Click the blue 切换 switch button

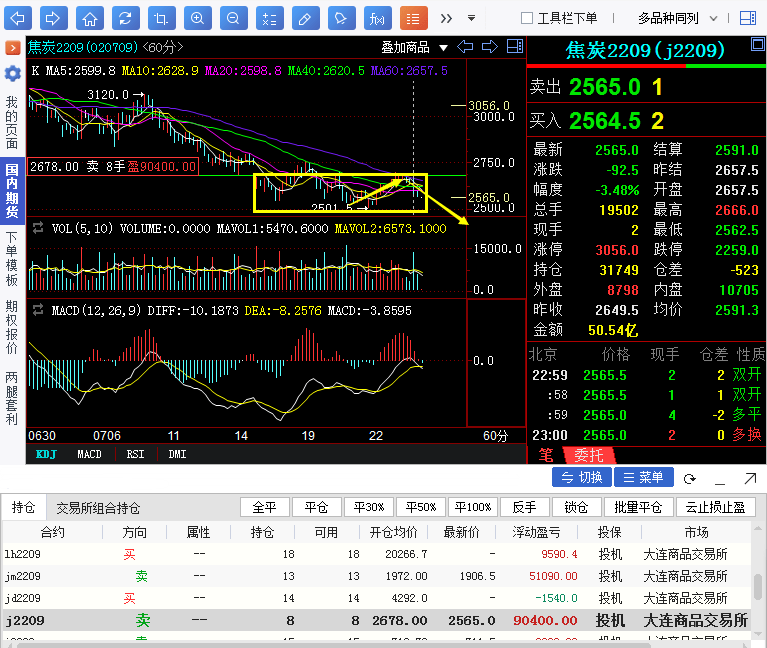(x=581, y=478)
